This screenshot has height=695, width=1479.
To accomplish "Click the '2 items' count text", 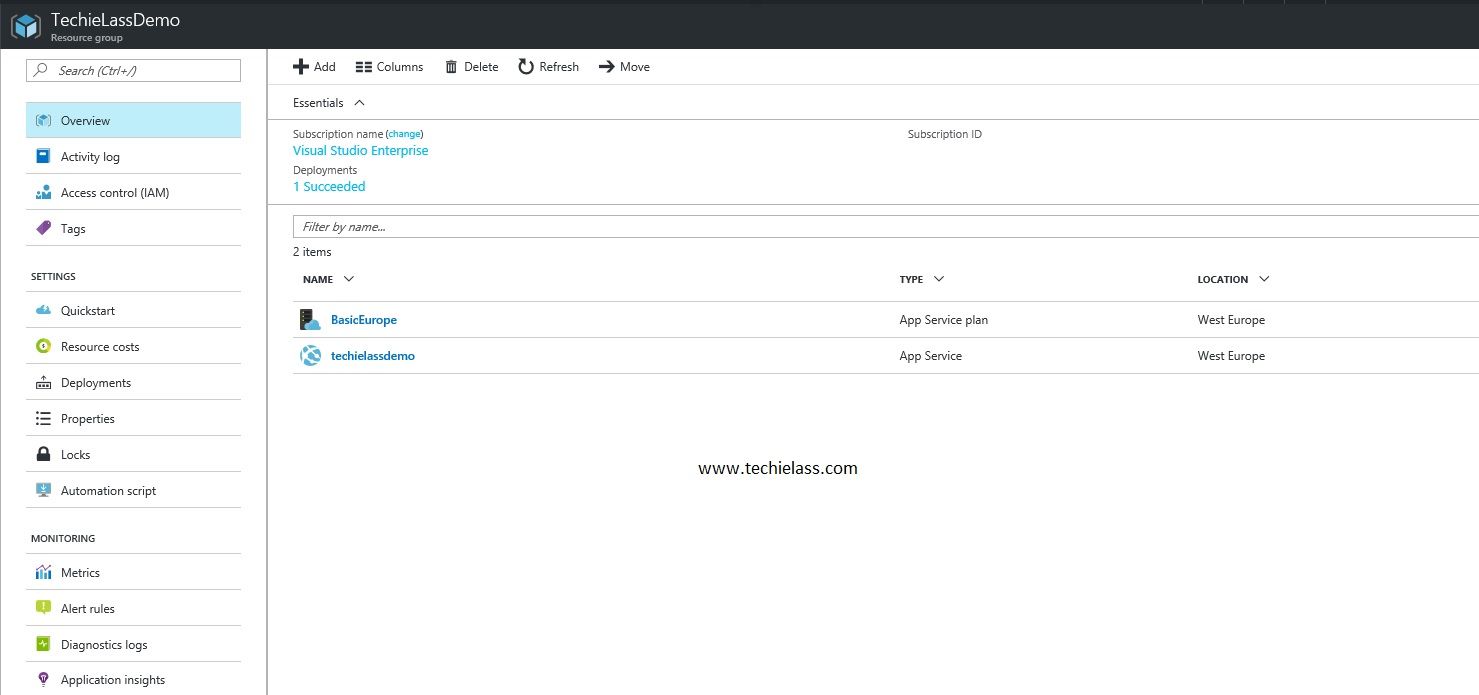I will 312,252.
